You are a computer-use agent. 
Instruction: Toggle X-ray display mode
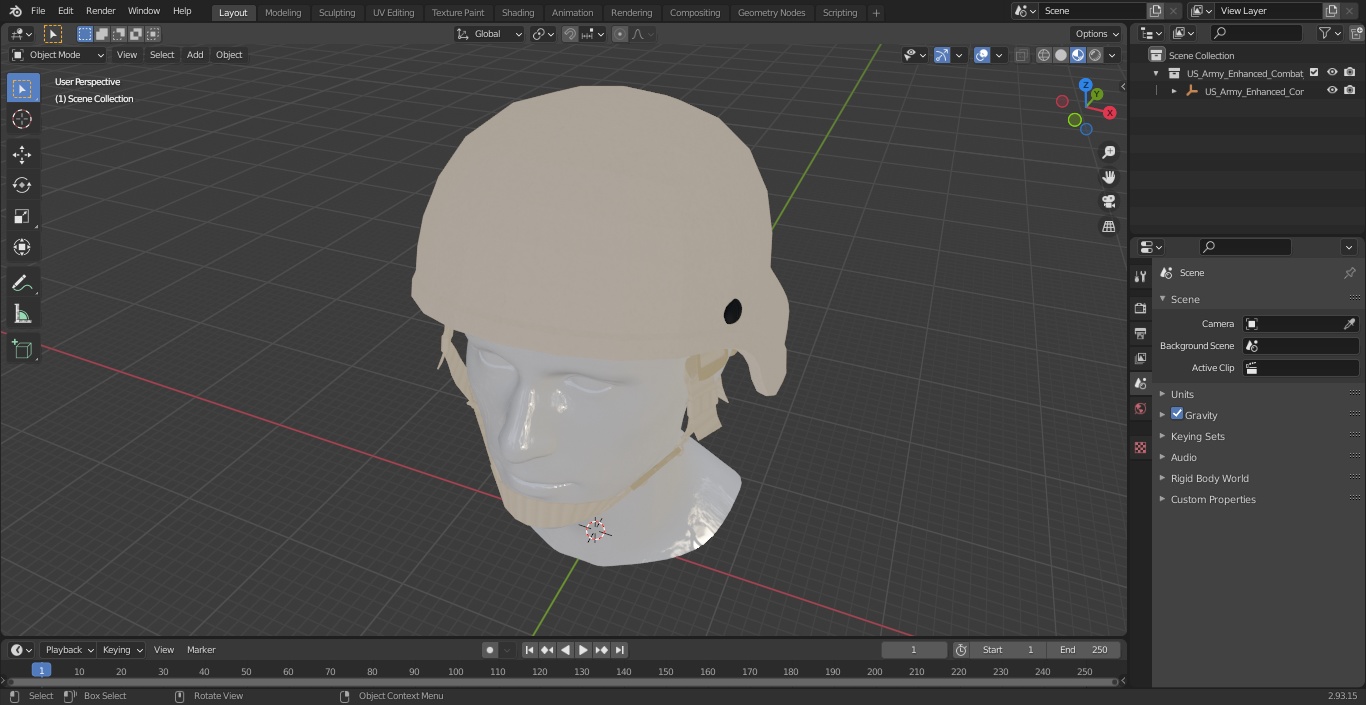tap(1021, 55)
